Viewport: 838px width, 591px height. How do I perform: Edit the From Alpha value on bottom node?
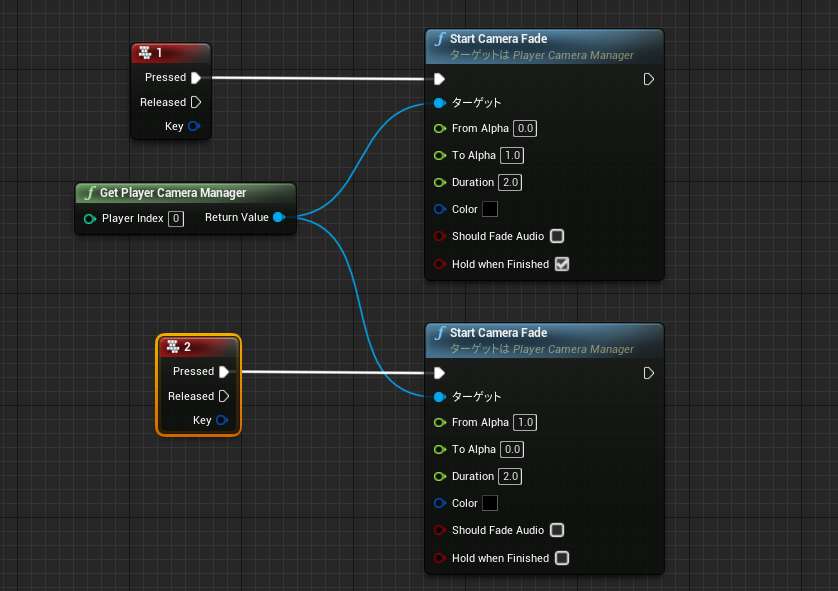point(524,422)
